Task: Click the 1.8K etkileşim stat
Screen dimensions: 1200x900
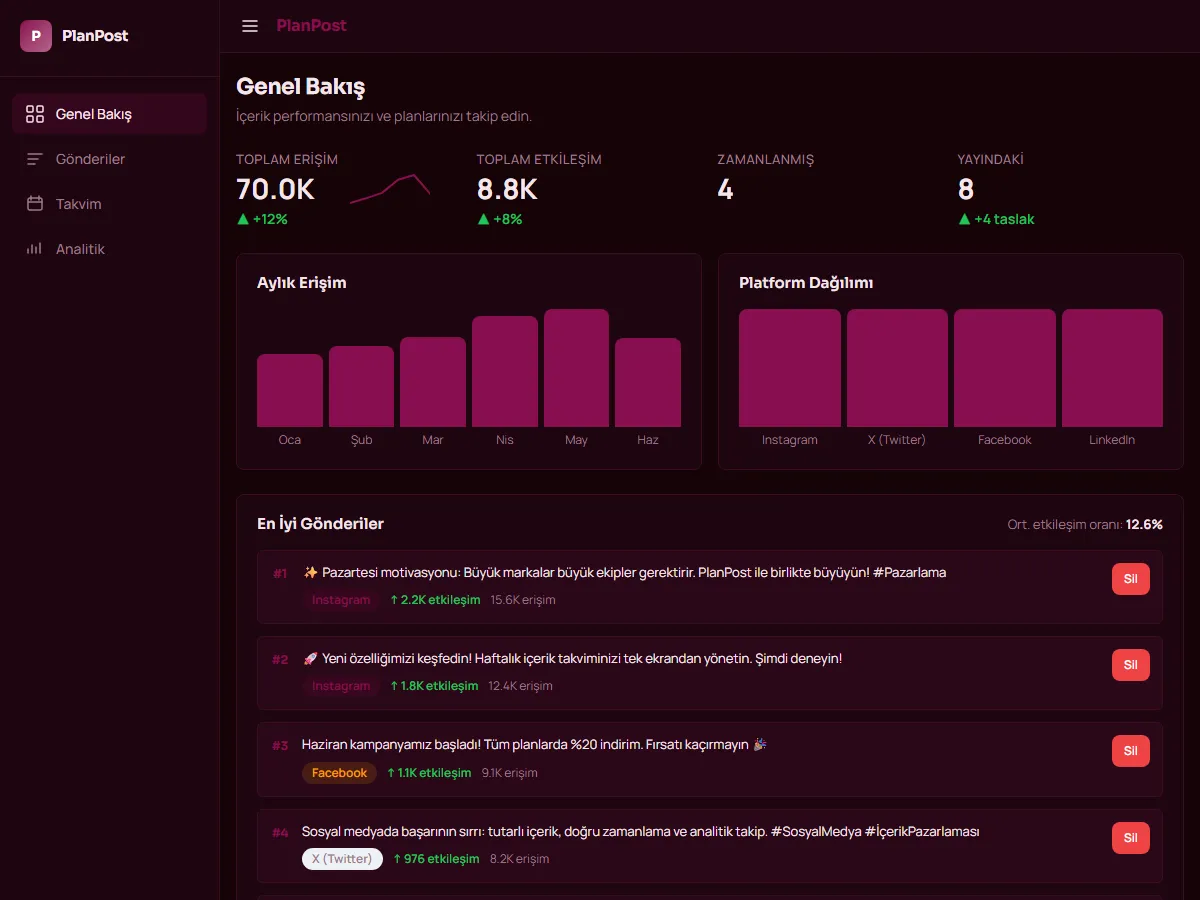Action: 434,686
